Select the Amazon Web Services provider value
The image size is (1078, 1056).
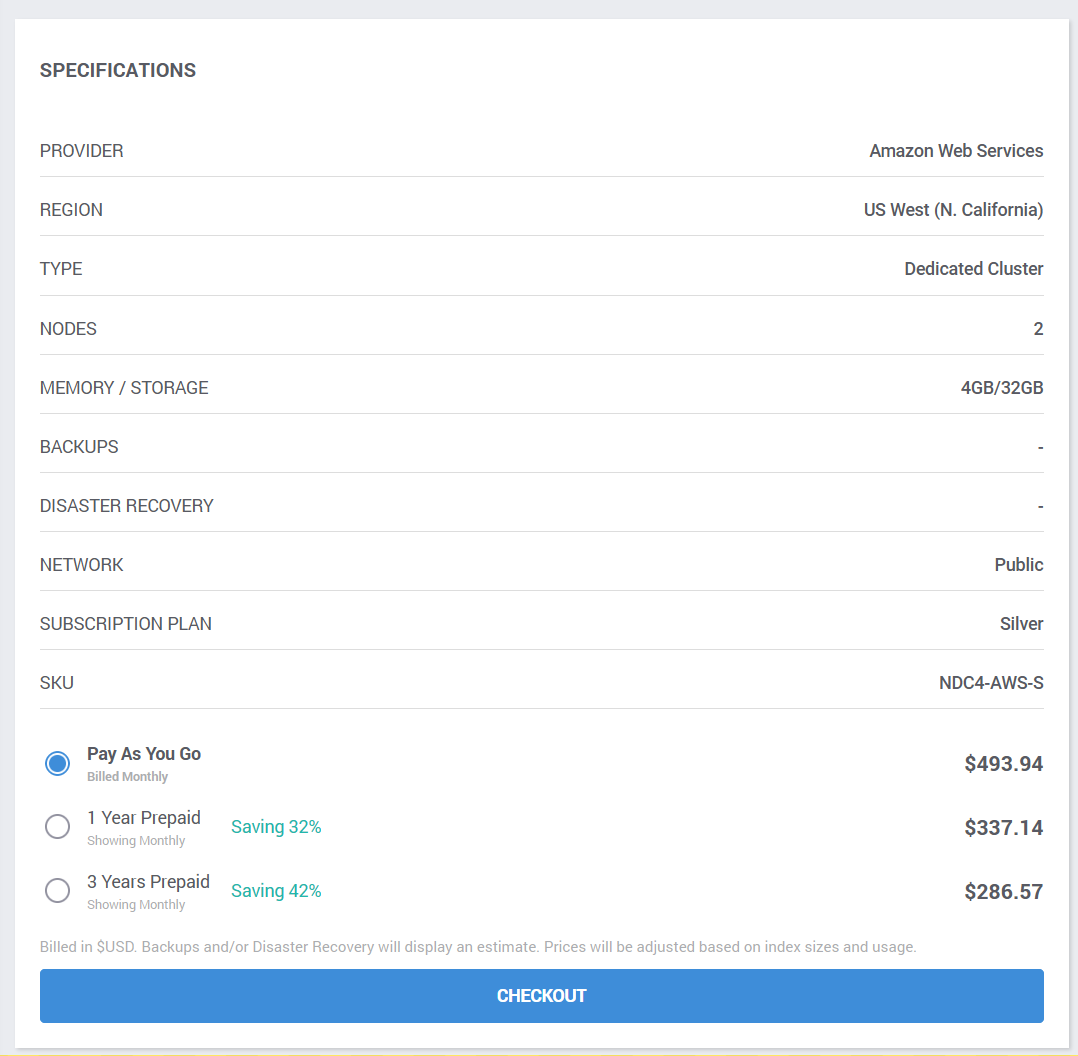(956, 150)
